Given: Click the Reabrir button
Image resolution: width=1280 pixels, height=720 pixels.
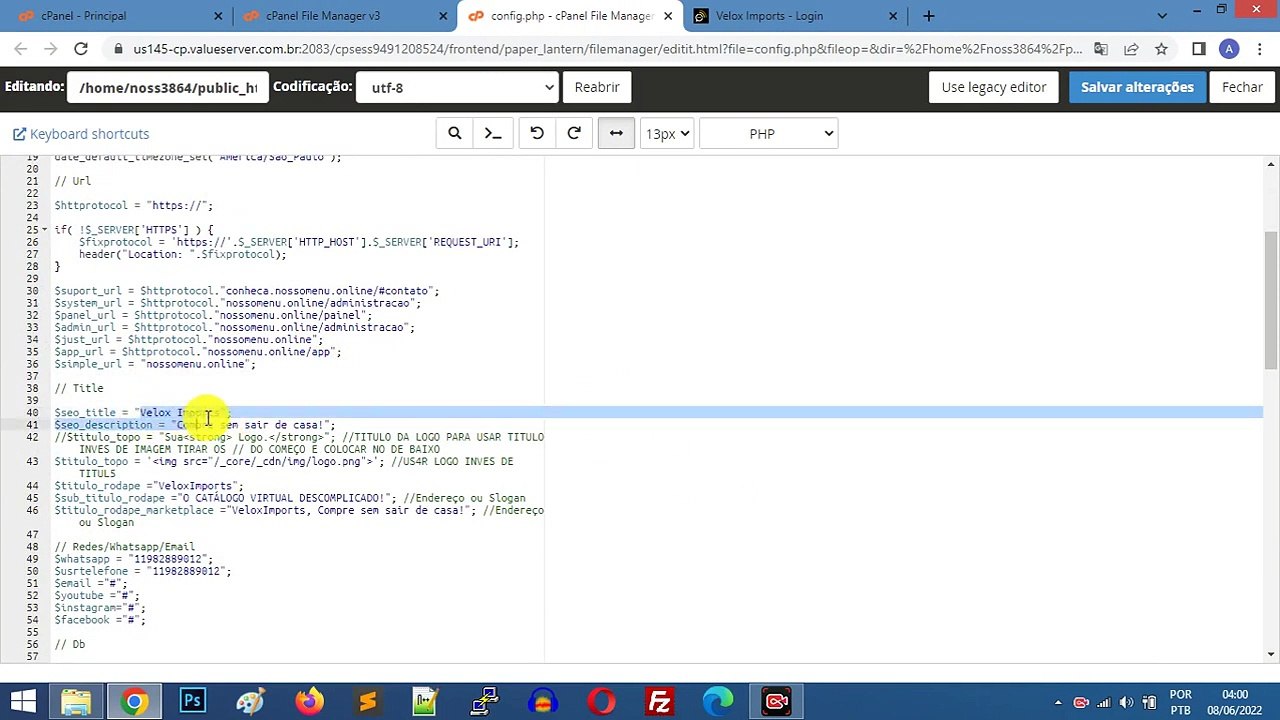Looking at the screenshot, I should point(597,87).
